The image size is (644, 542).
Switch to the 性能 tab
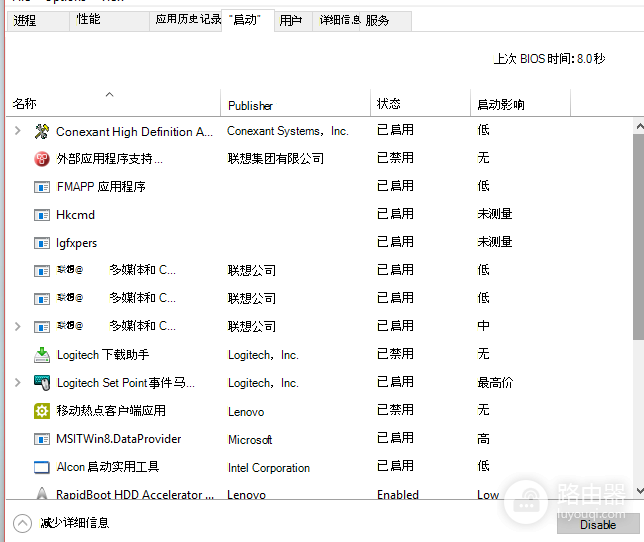109,21
